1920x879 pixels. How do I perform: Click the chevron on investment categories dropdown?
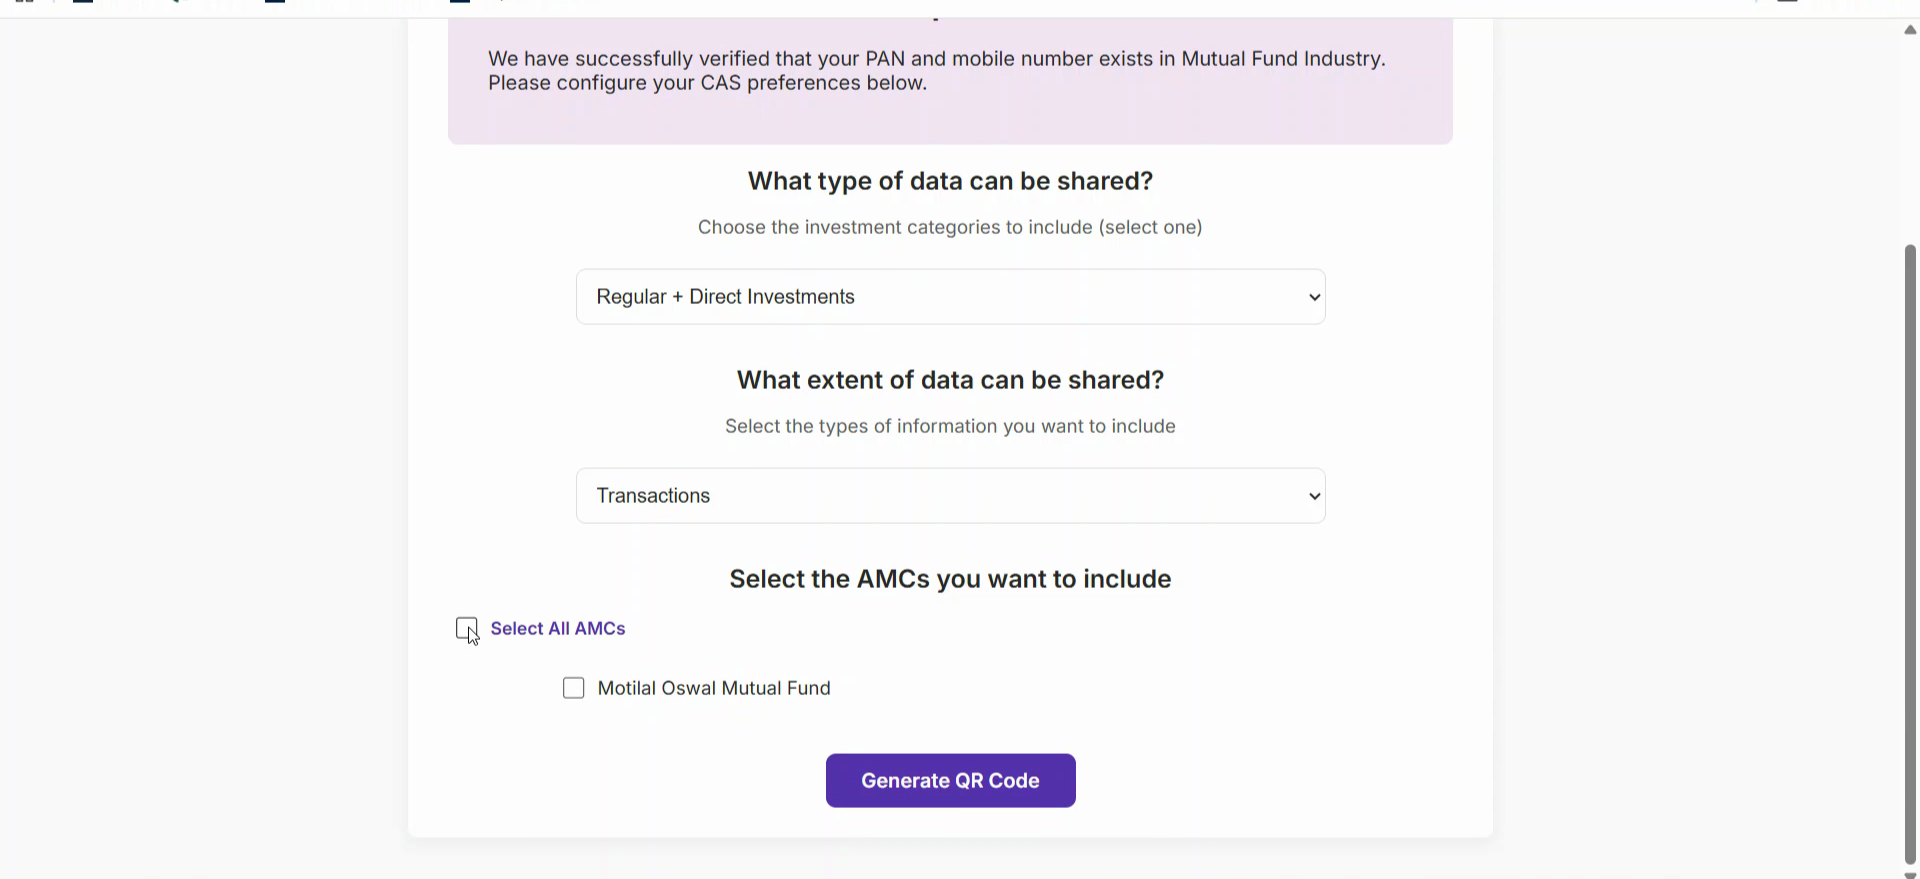(x=1314, y=298)
